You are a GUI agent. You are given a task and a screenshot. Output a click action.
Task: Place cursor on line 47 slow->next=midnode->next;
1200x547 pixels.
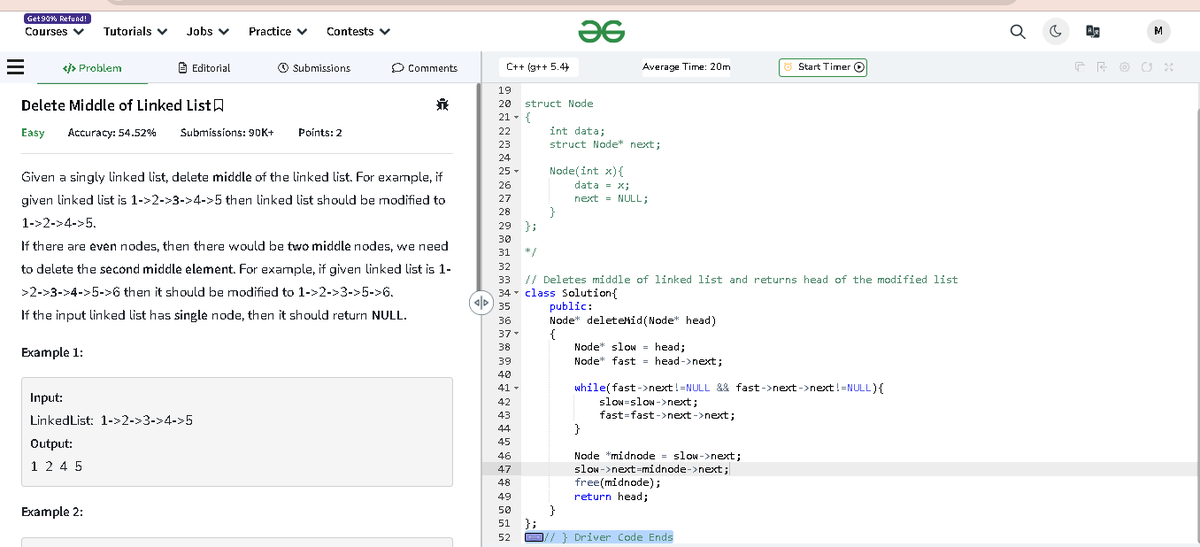pyautogui.click(x=651, y=469)
